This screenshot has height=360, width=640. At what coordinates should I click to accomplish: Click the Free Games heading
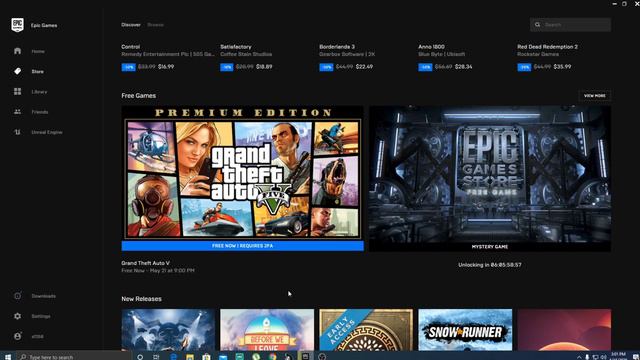tap(138, 96)
